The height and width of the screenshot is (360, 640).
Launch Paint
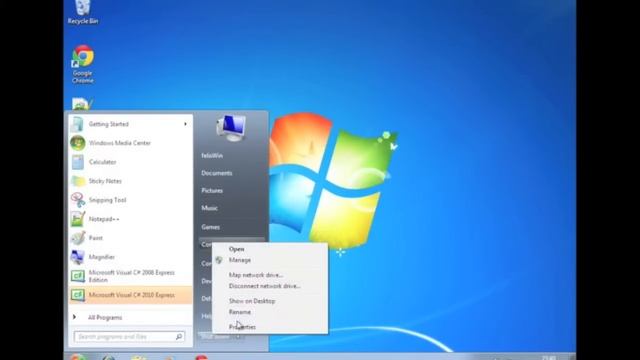130,238
